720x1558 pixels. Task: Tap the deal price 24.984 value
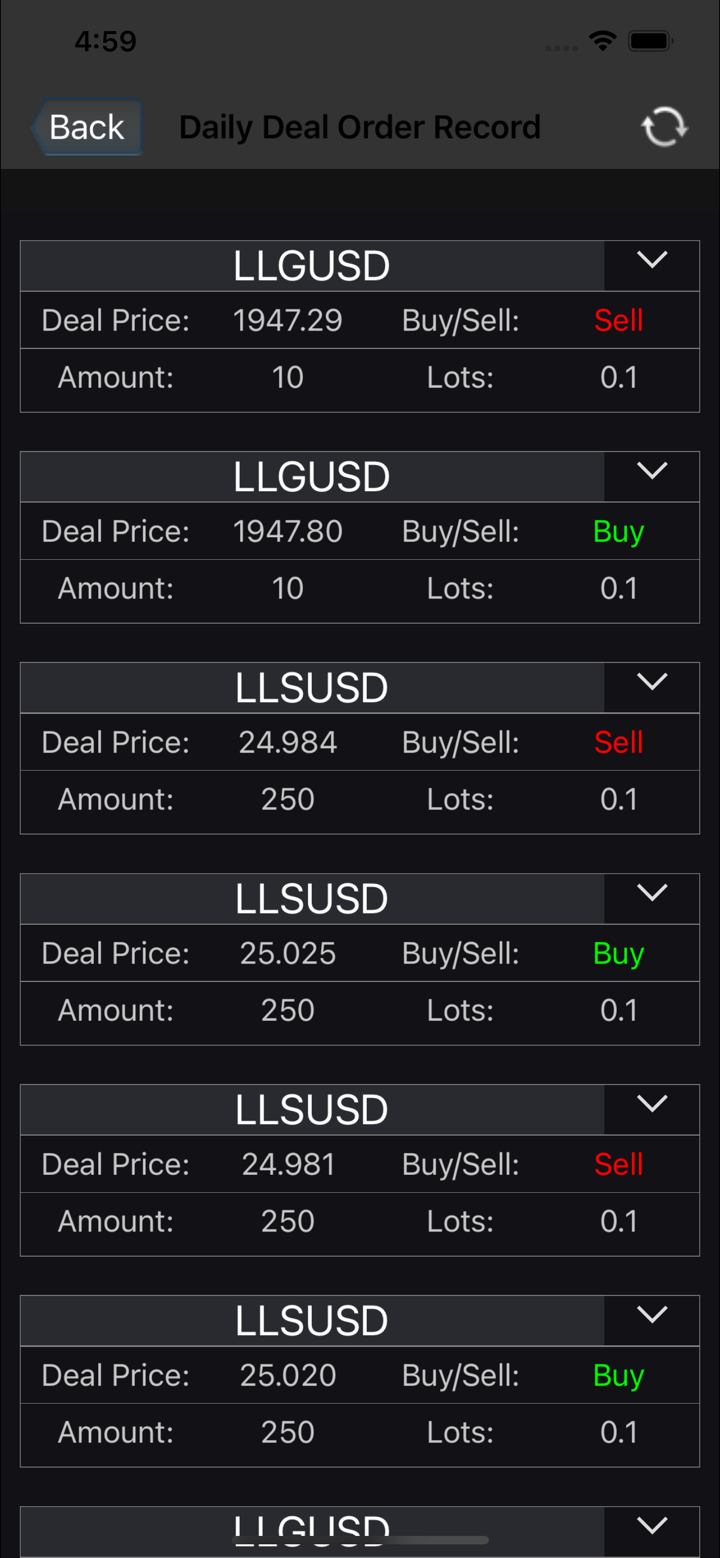click(288, 743)
